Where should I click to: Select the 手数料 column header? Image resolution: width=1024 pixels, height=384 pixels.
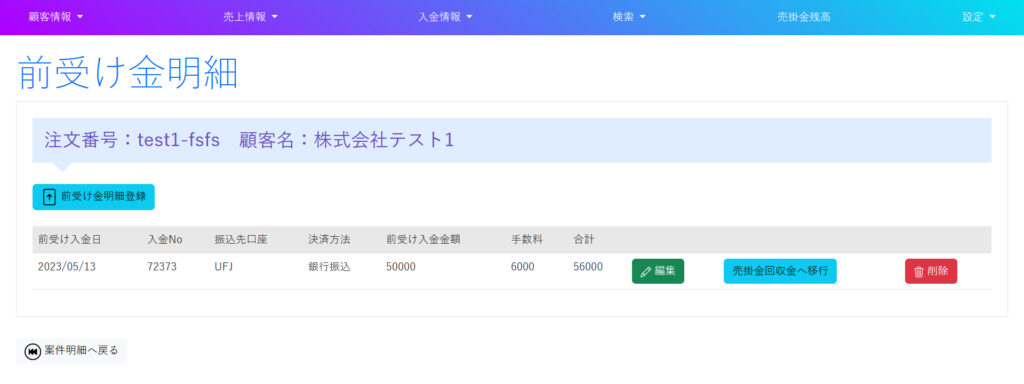pyautogui.click(x=526, y=240)
